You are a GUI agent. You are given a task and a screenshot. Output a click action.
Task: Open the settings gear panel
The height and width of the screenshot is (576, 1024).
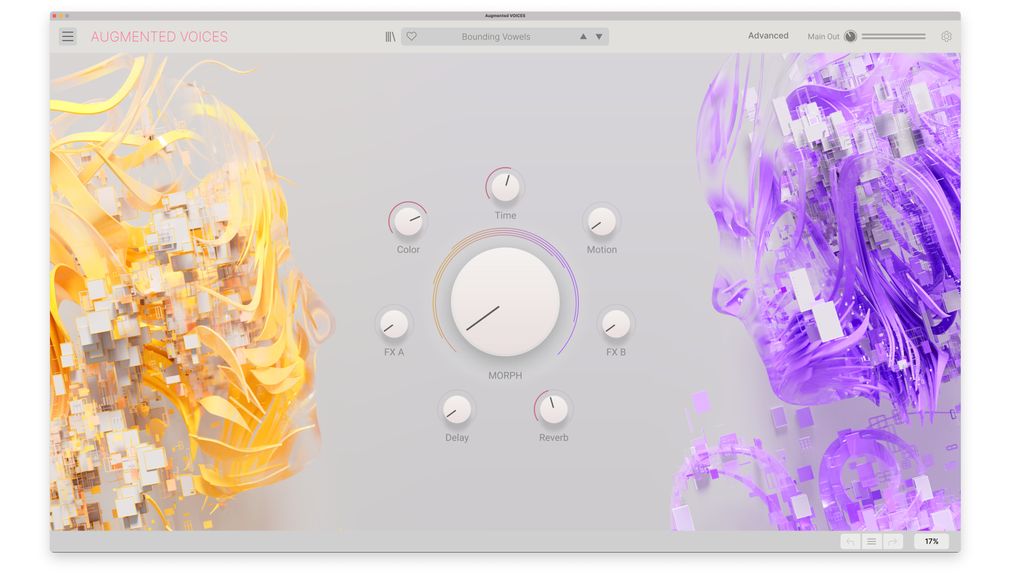945,36
